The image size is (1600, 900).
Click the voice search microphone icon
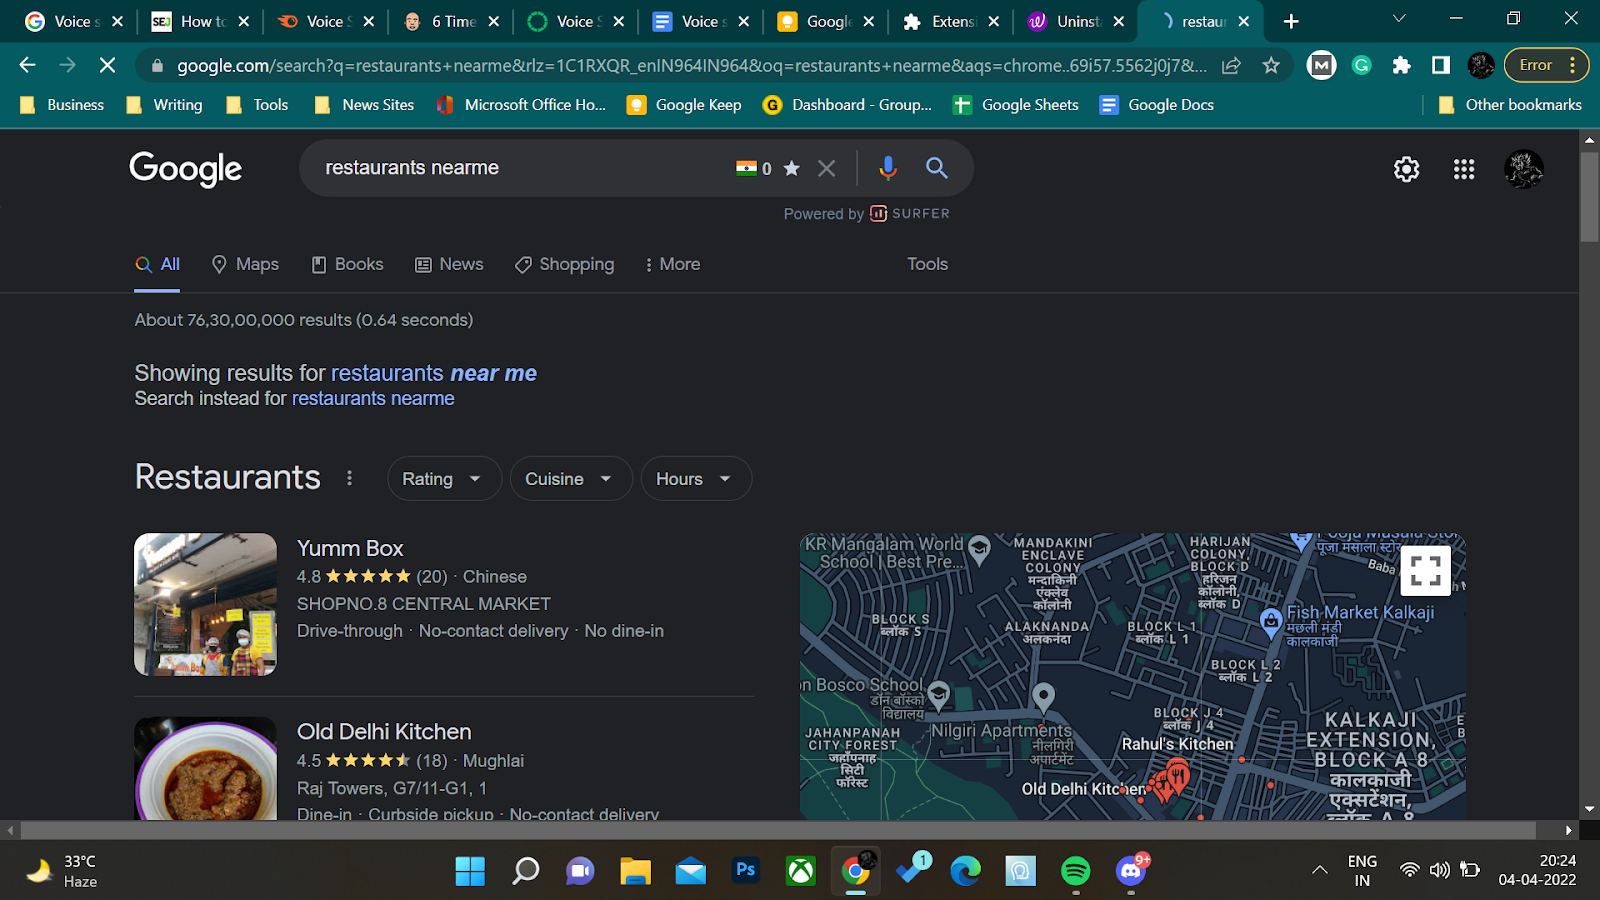click(x=887, y=168)
